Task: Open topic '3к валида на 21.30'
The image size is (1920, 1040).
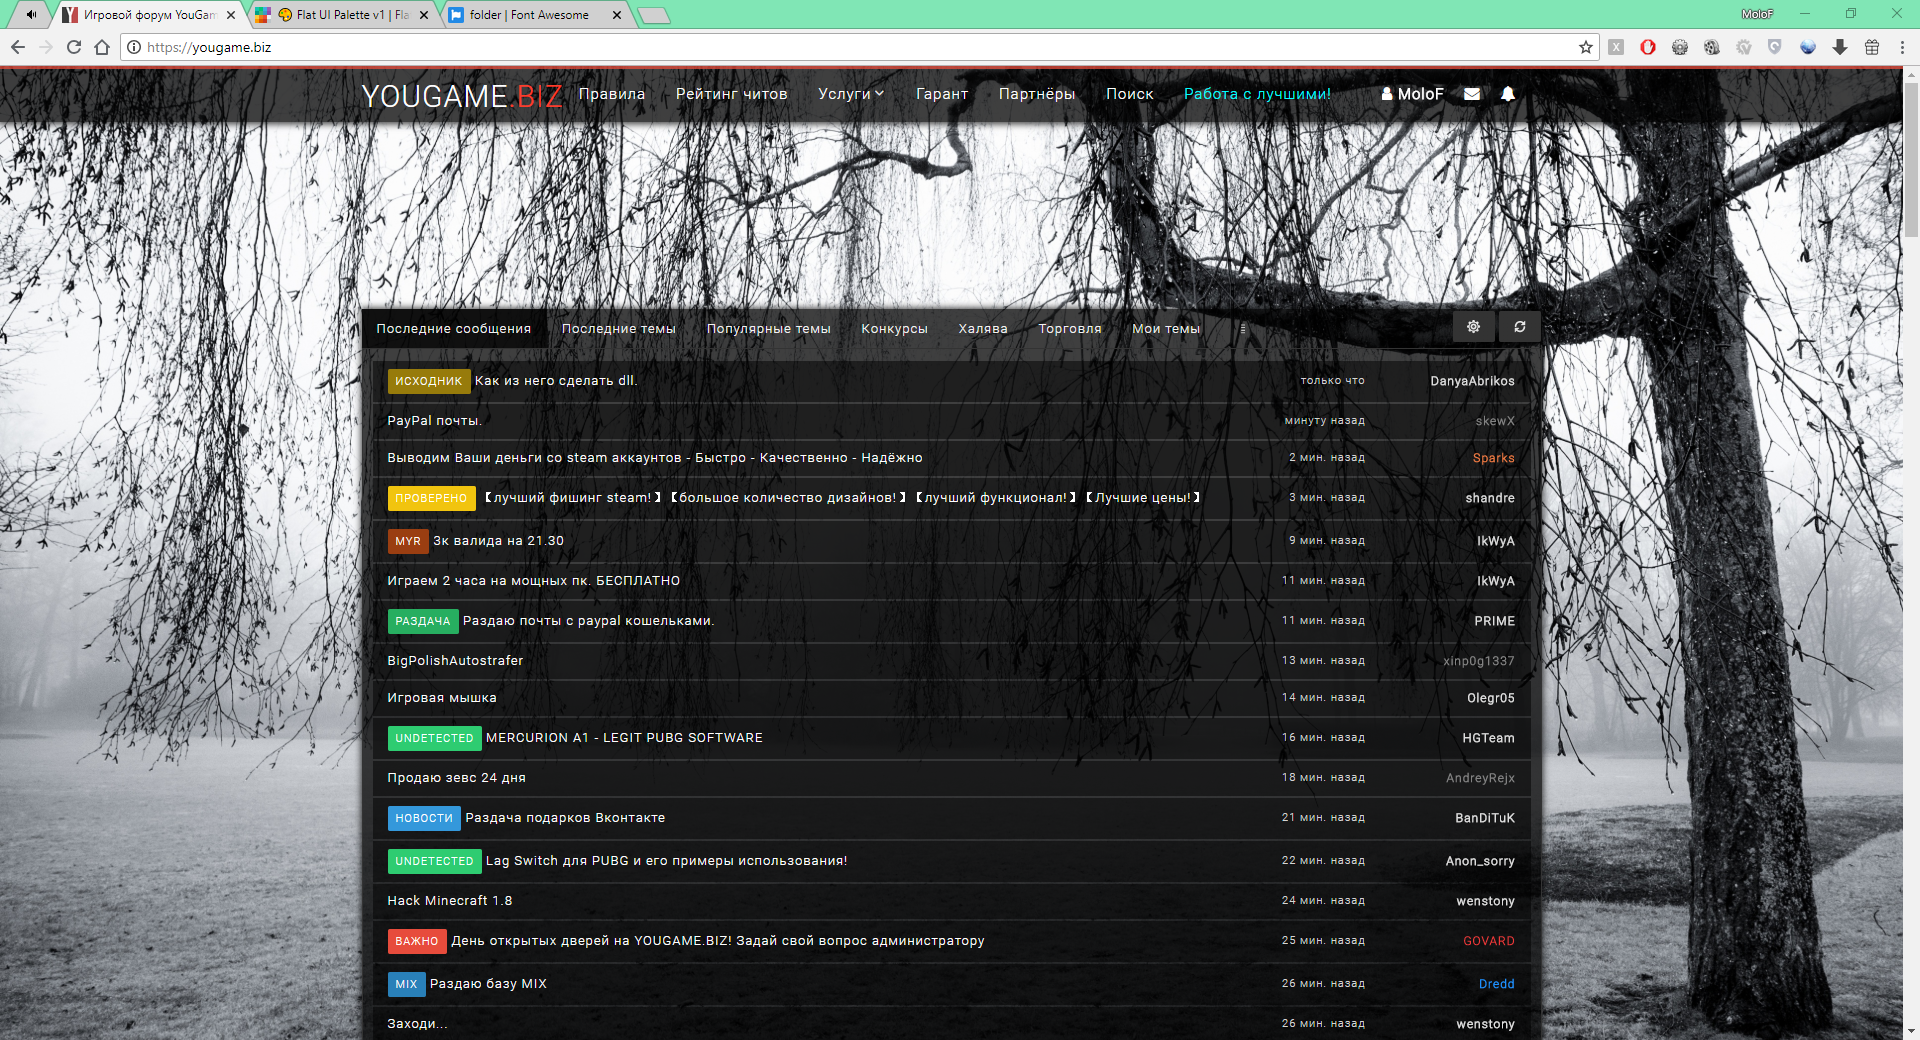Action: (x=498, y=541)
